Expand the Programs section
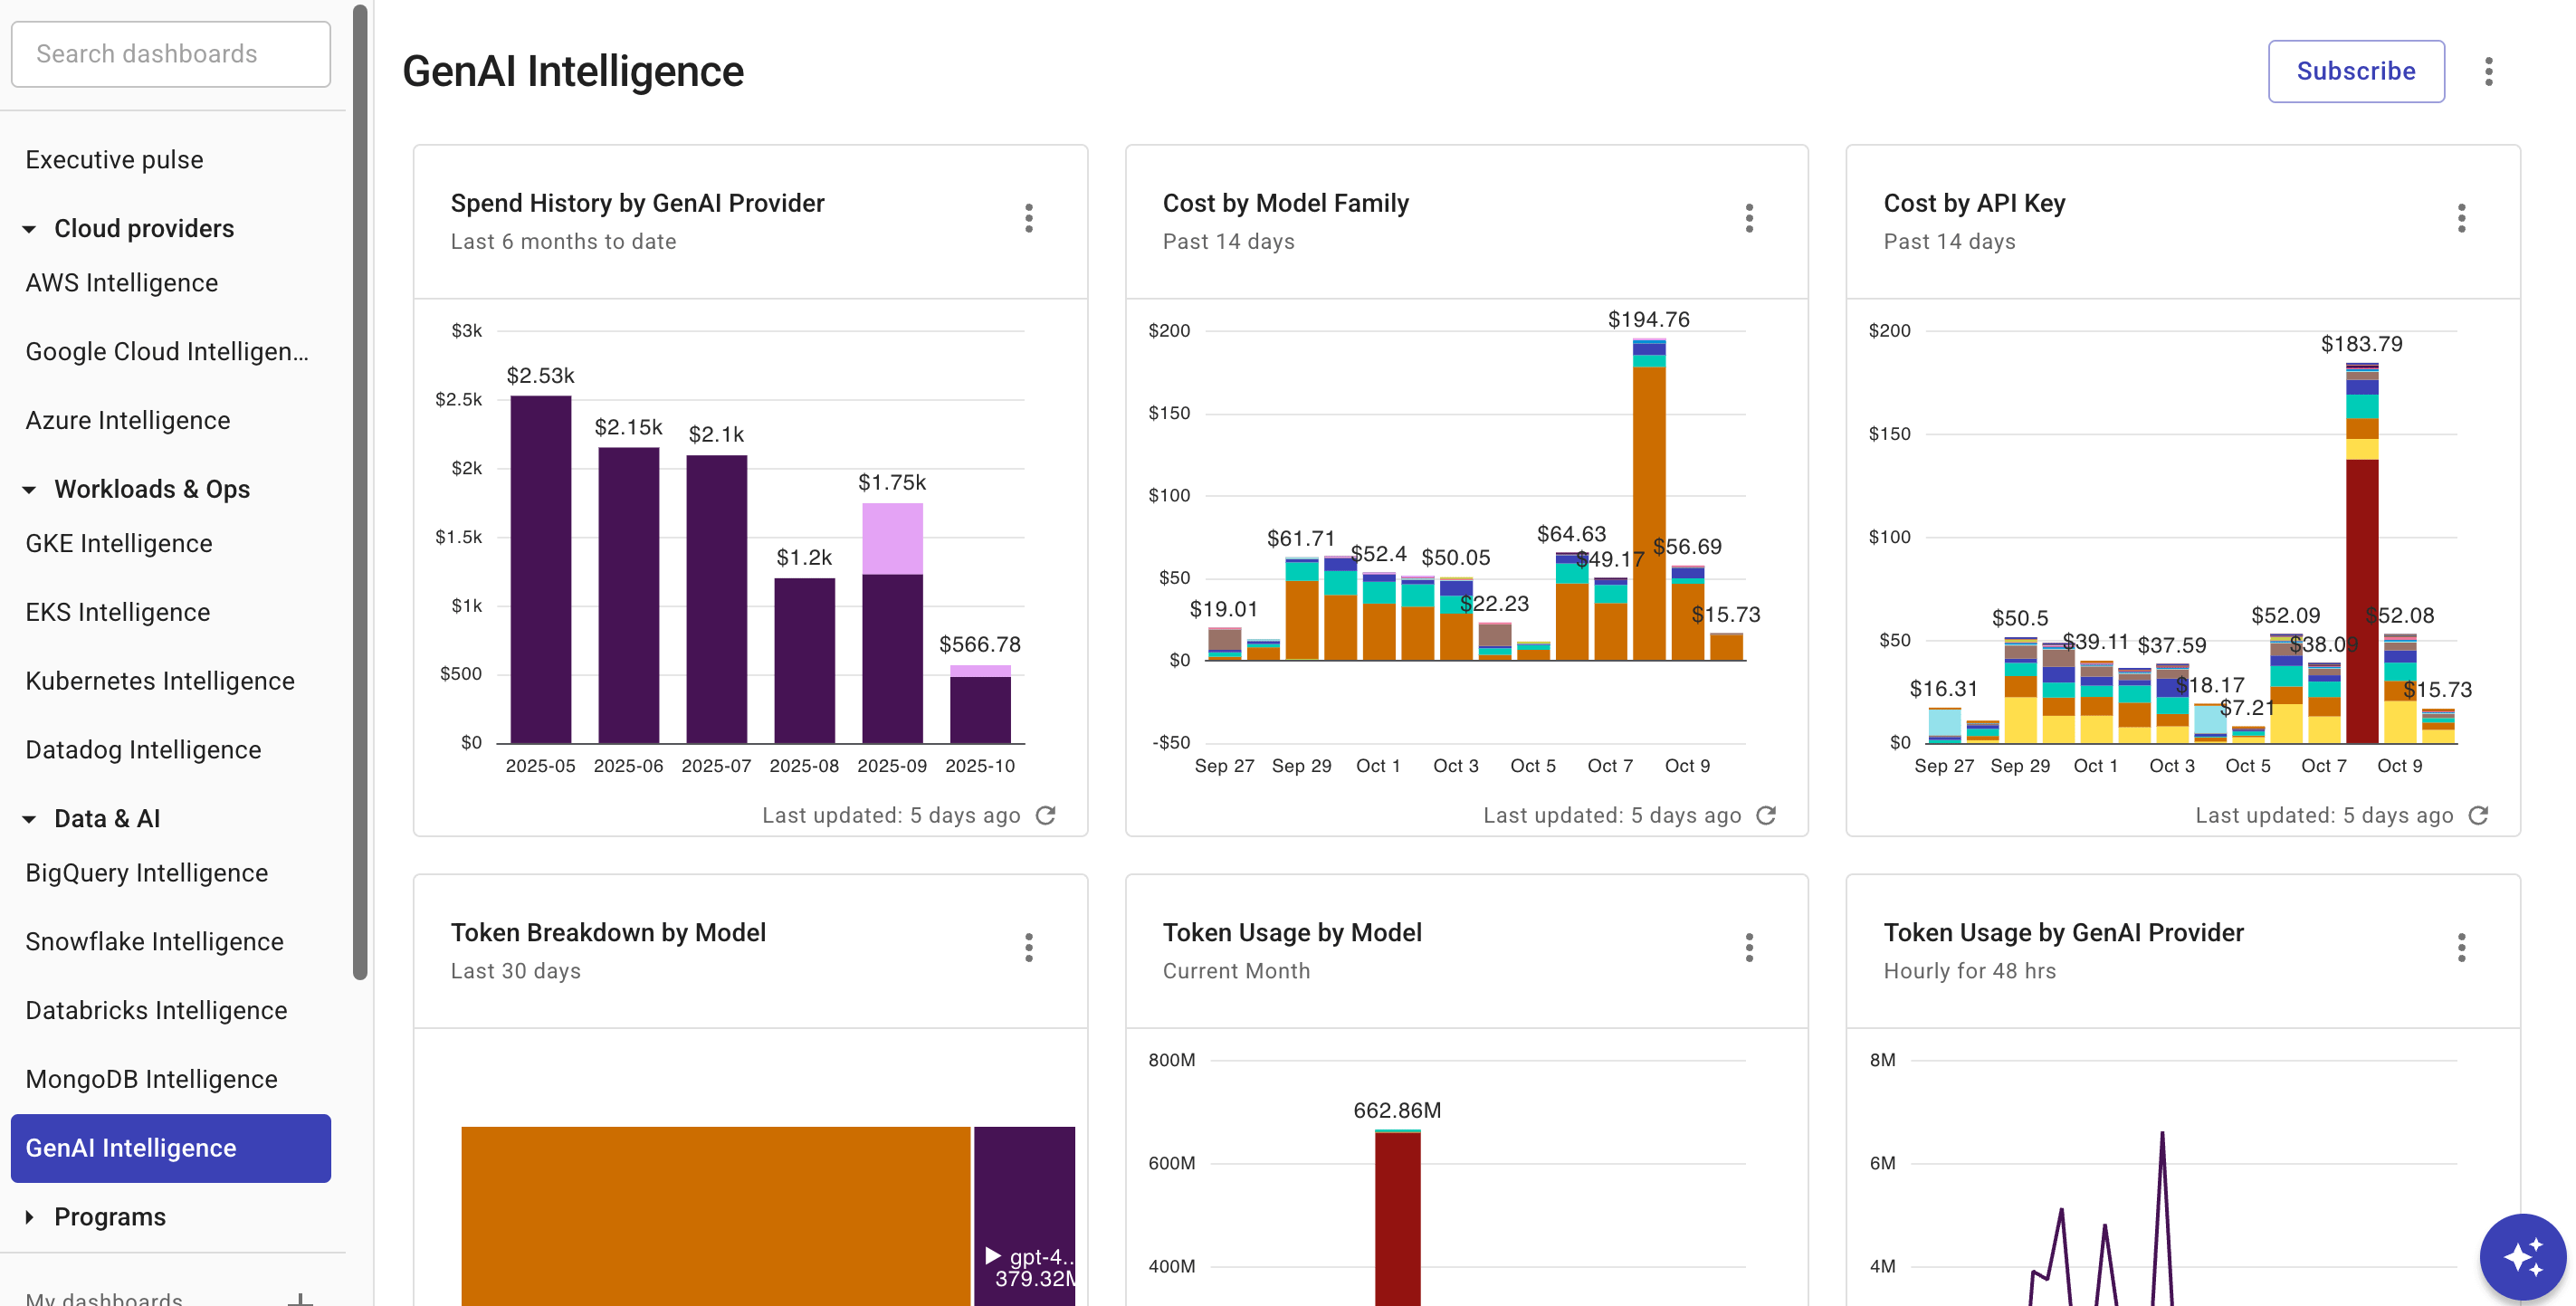 click(x=30, y=1217)
